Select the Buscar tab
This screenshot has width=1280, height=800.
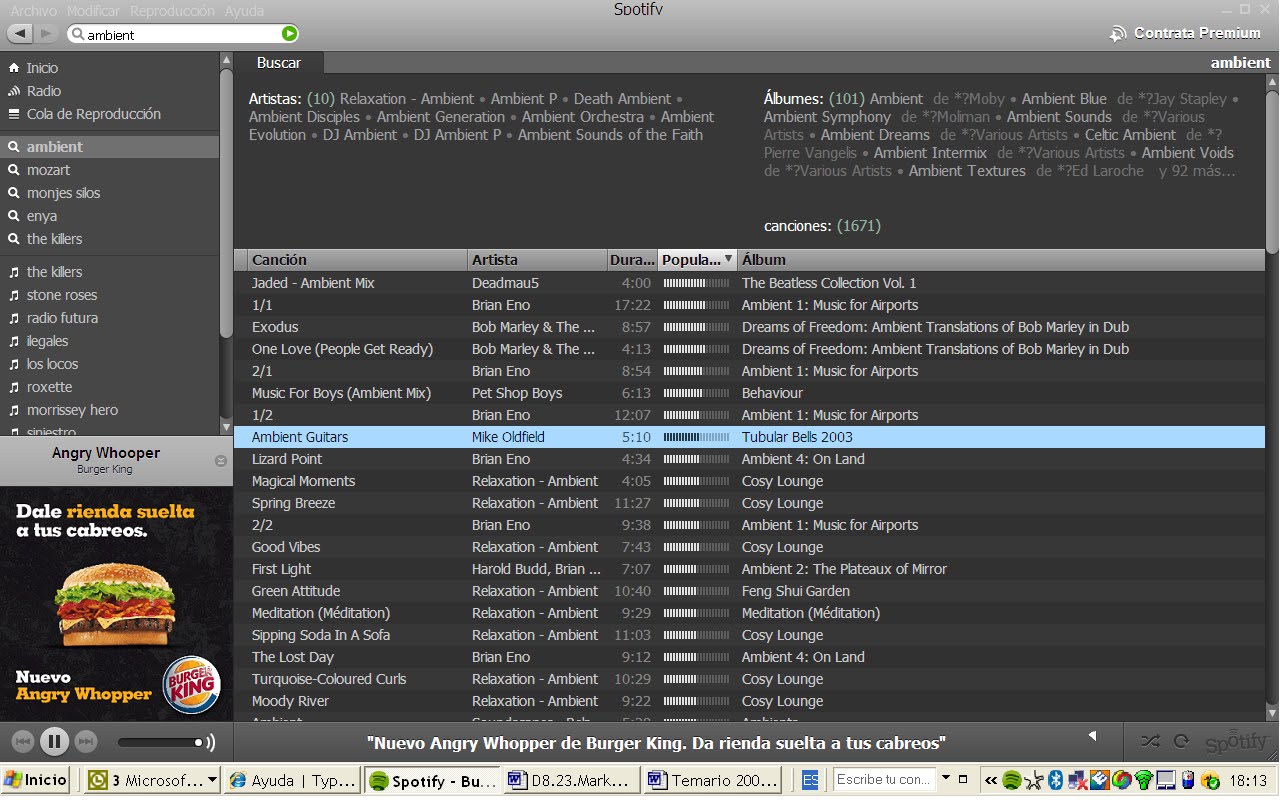[279, 62]
